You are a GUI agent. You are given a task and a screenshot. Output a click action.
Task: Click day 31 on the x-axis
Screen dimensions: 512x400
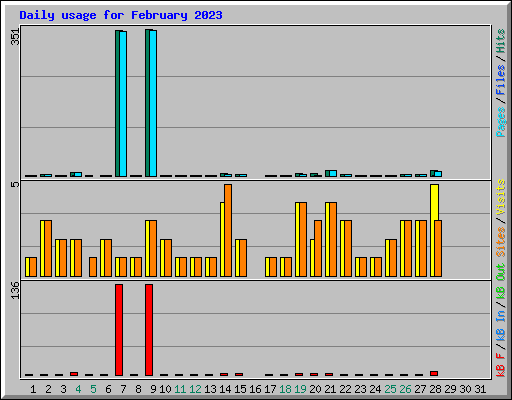[480, 389]
